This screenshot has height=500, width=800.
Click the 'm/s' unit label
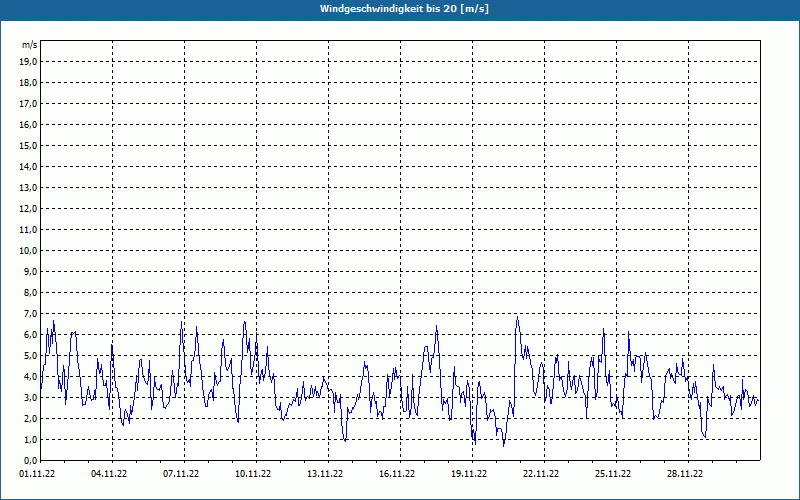(30, 45)
